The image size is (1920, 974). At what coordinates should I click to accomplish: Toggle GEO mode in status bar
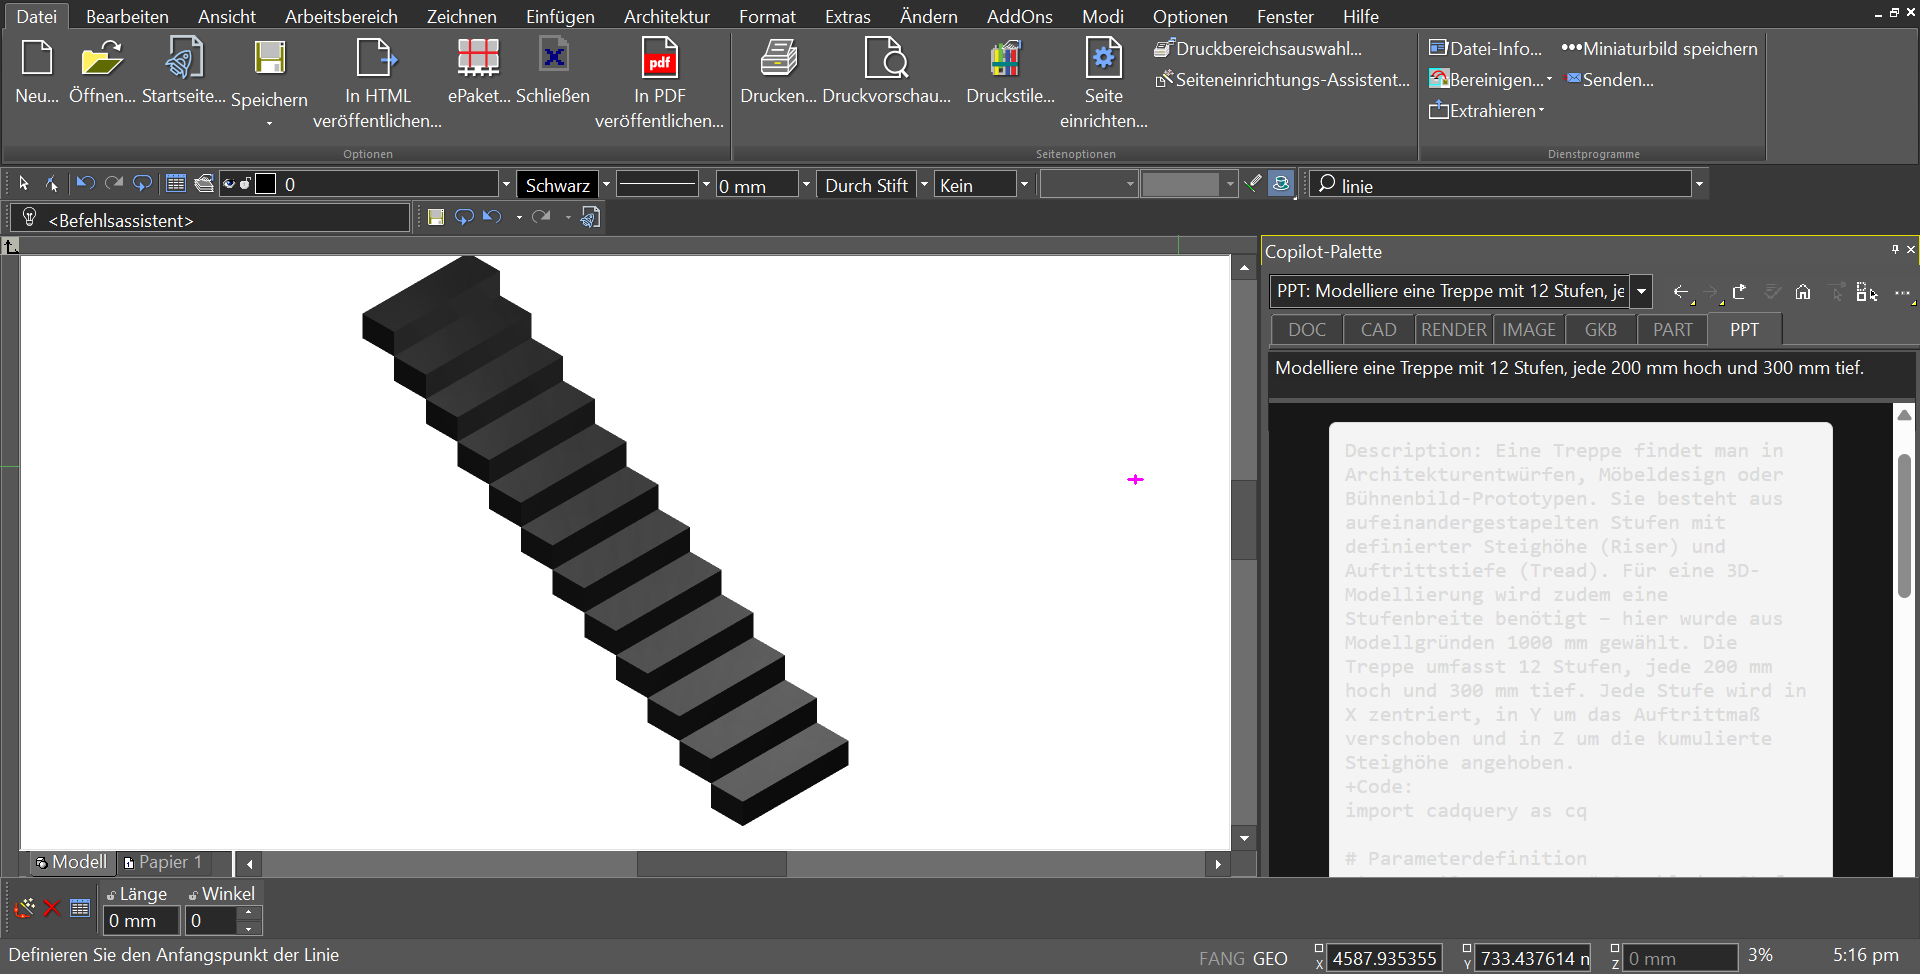pos(1270,958)
